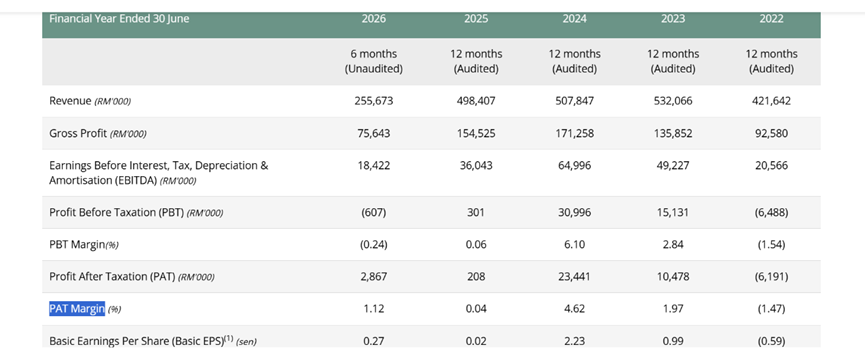
Task: Click the 2025 revenue value 498,407
Action: click(476, 101)
